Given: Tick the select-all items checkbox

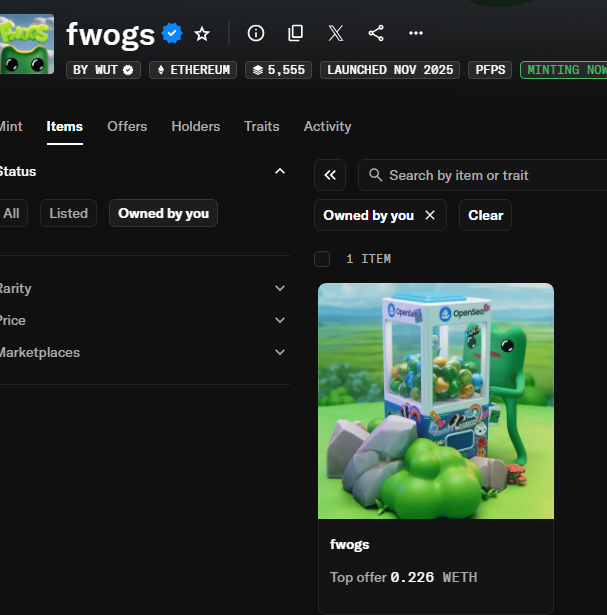Looking at the screenshot, I should click(x=322, y=259).
